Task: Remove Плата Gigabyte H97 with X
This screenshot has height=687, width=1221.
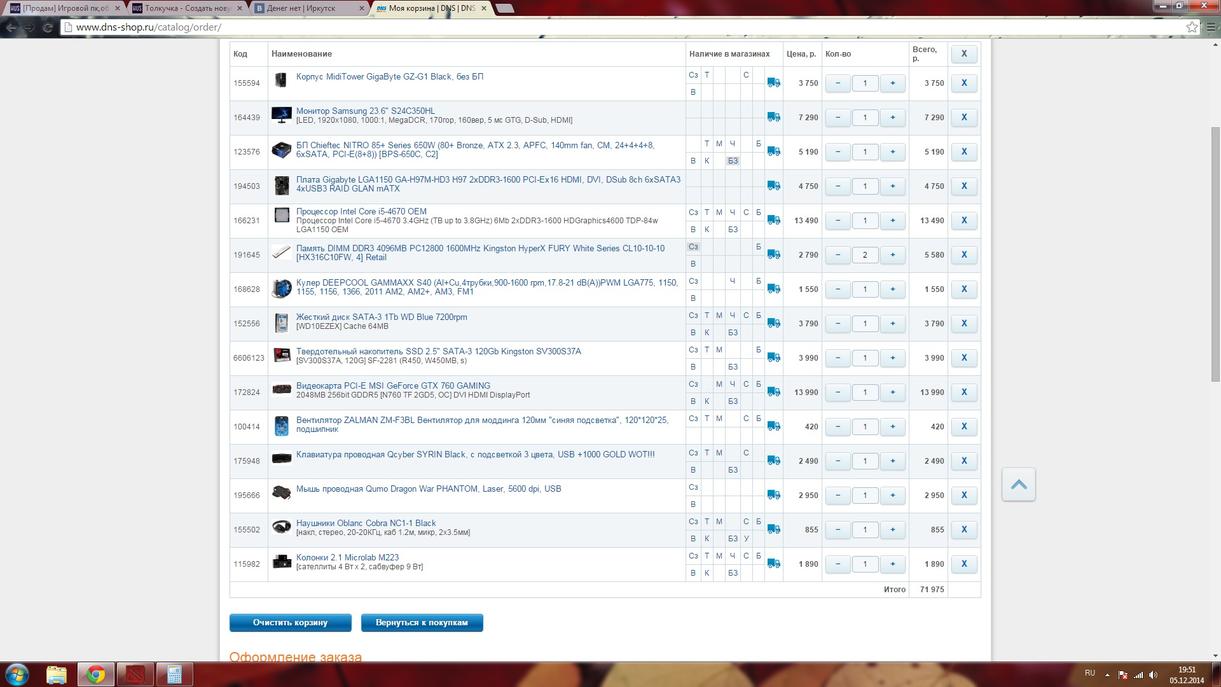Action: click(x=964, y=186)
